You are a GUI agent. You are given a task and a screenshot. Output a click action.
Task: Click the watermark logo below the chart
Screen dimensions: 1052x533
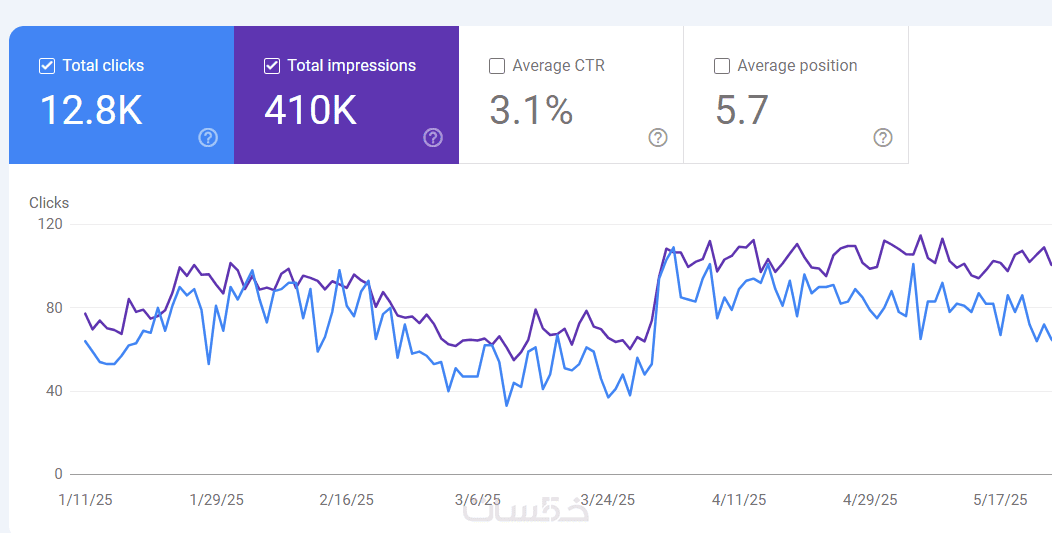526,509
